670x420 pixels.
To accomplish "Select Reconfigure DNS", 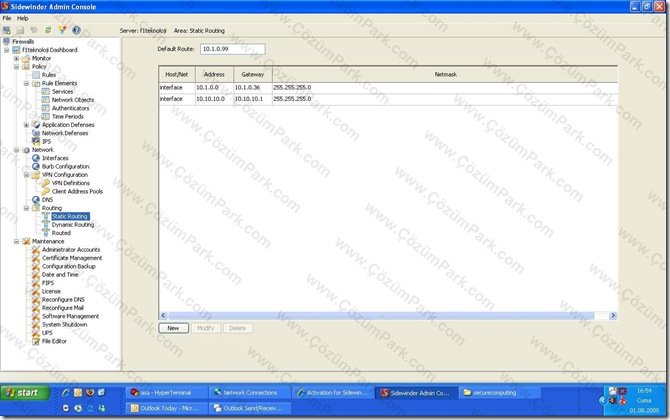I will tap(63, 300).
